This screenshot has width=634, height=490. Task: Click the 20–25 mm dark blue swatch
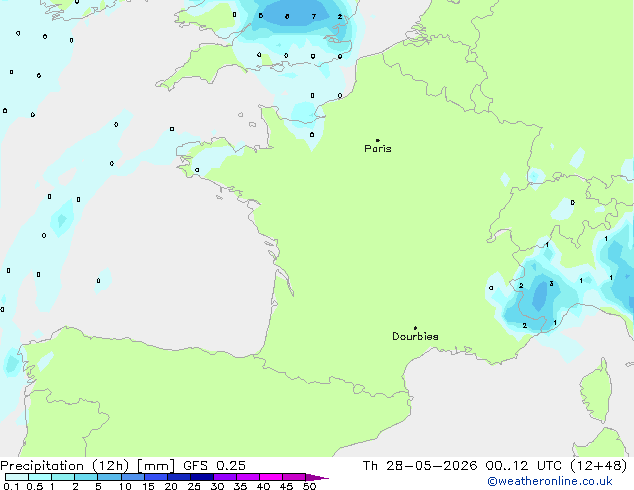coord(179,477)
